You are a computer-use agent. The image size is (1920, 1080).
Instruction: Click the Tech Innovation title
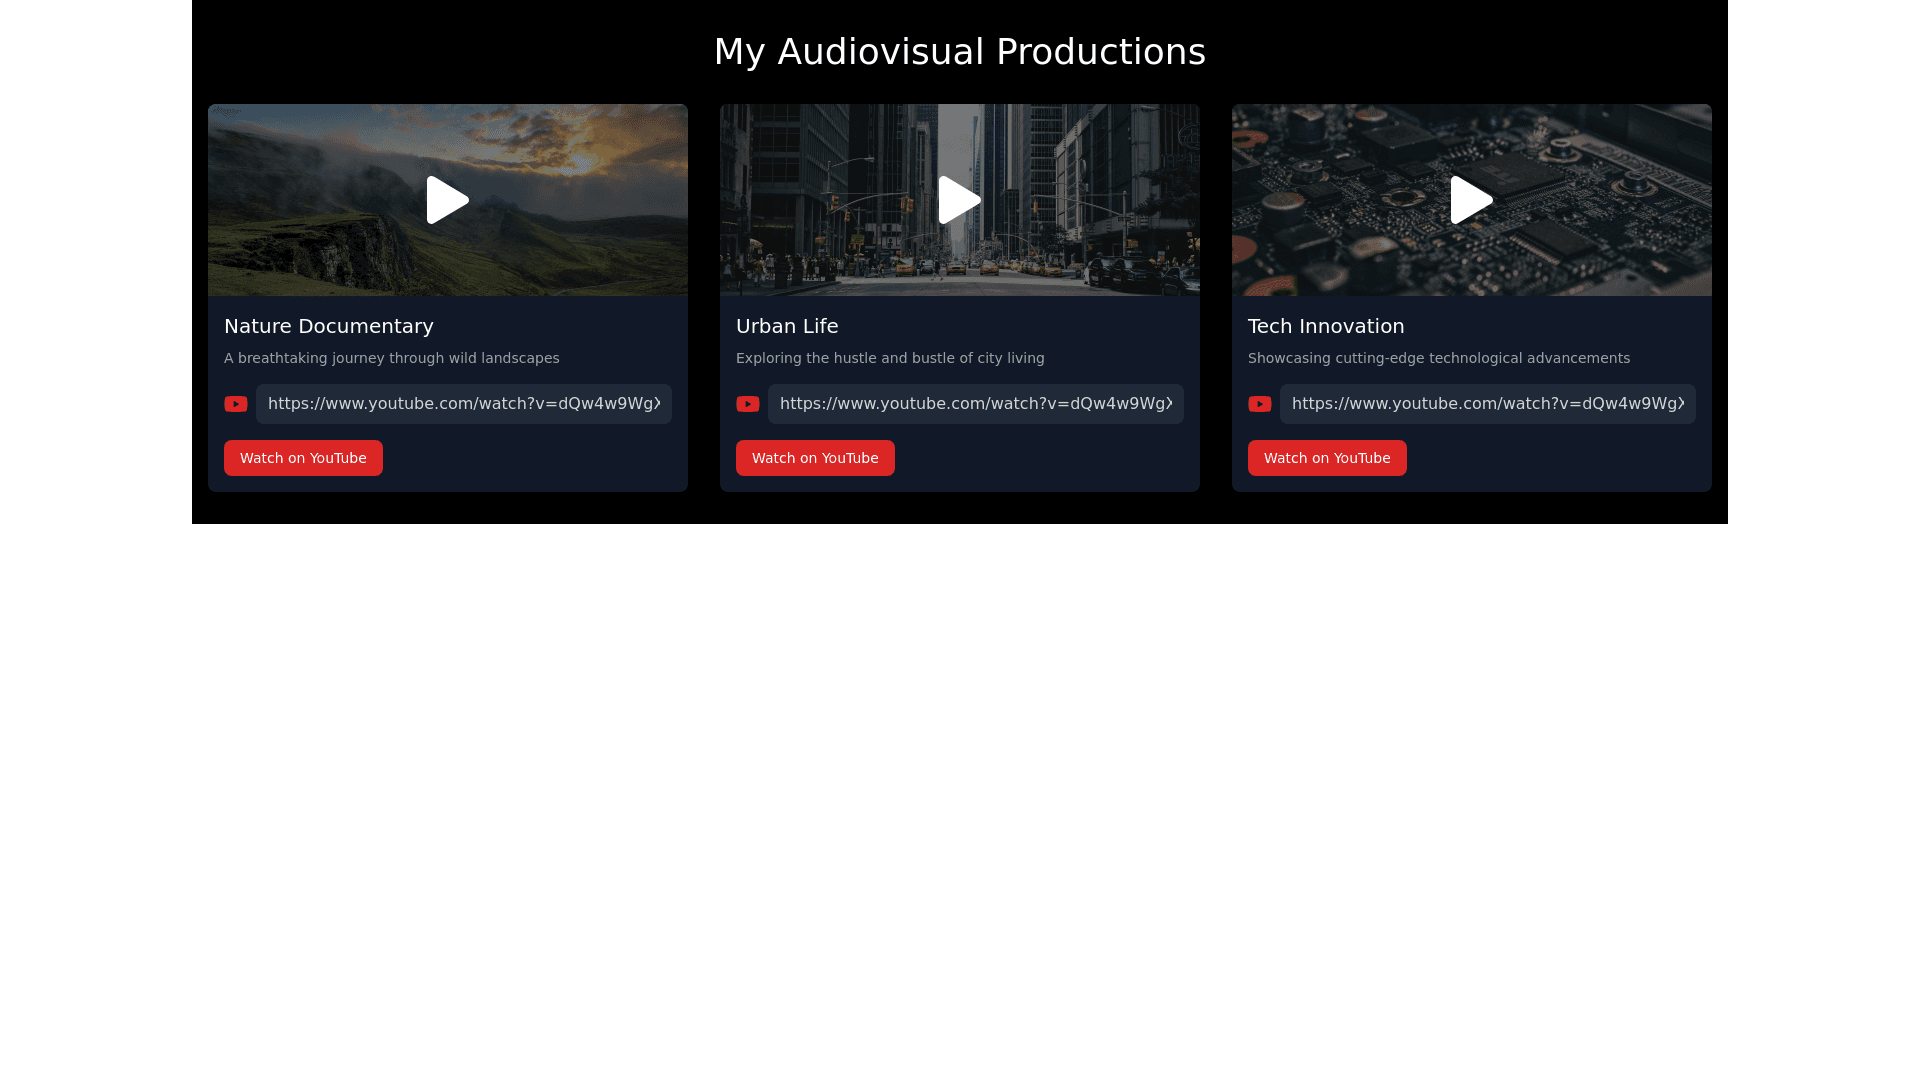click(x=1326, y=326)
